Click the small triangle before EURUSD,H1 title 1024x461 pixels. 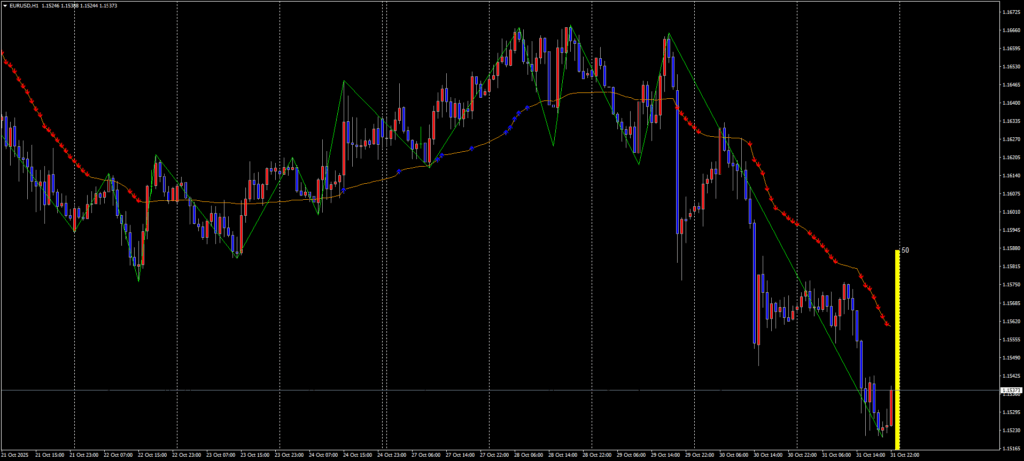click(x=4, y=5)
